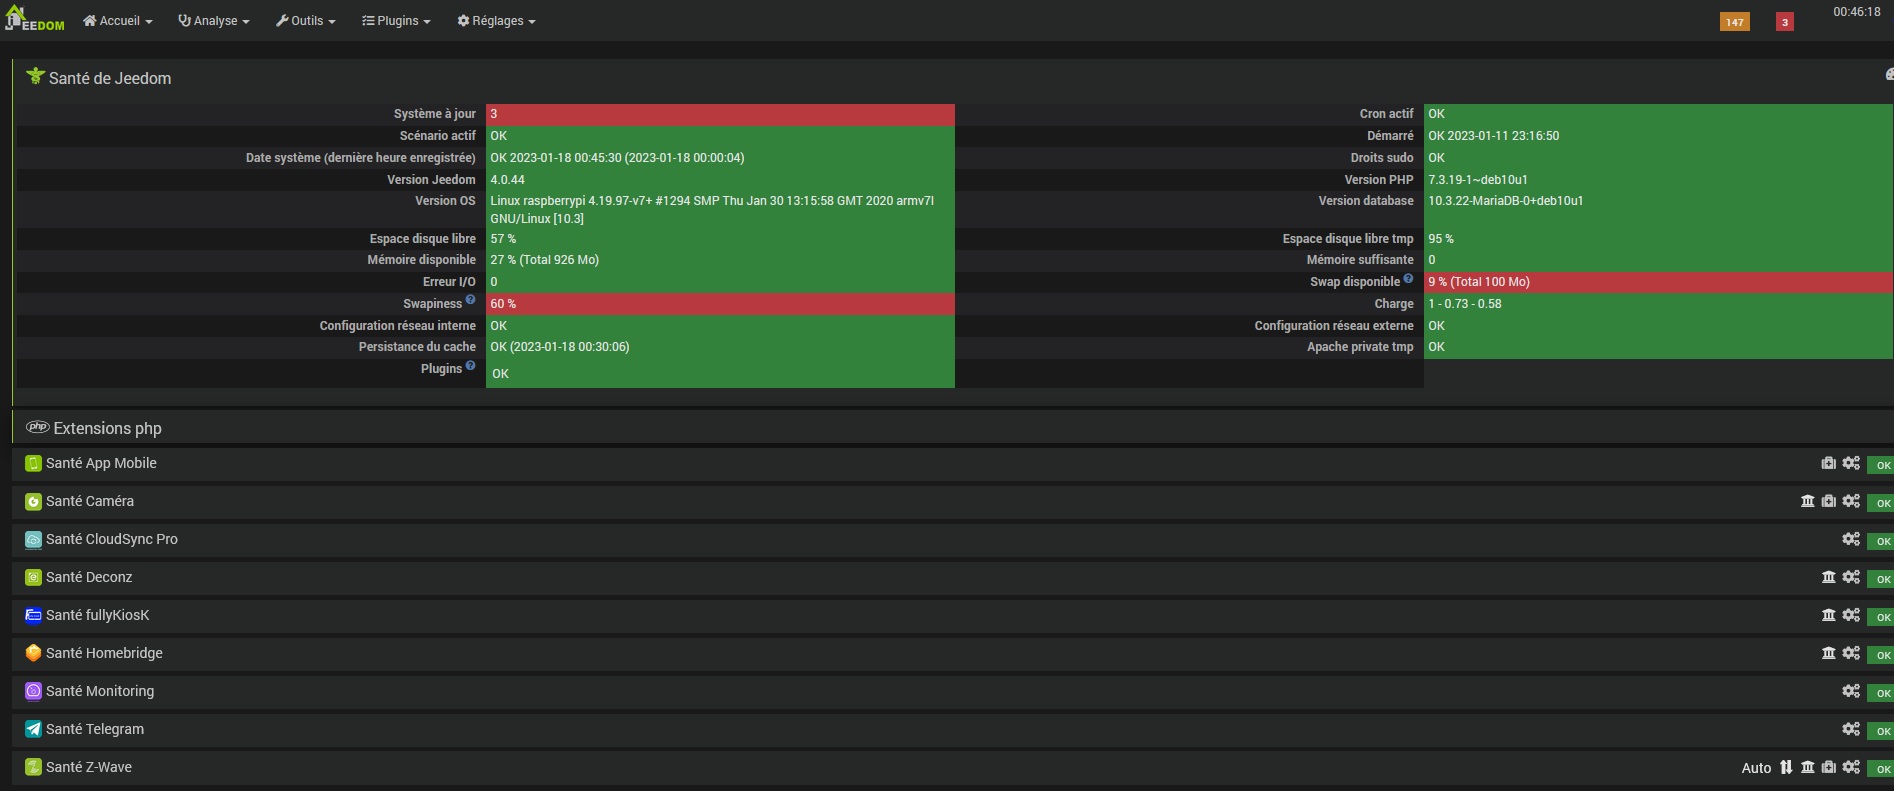Open the Réglages menu
The image size is (1894, 791).
coord(497,21)
